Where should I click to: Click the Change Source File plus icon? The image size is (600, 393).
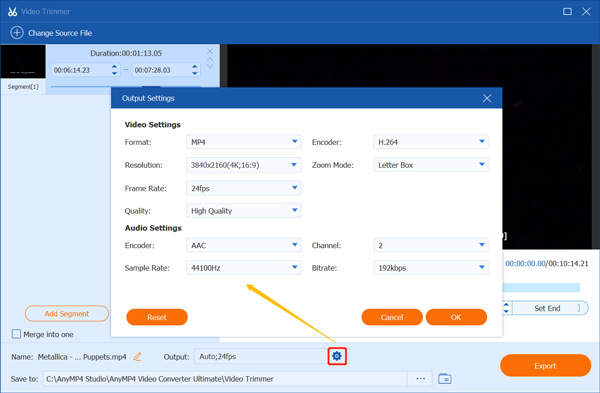[x=16, y=33]
